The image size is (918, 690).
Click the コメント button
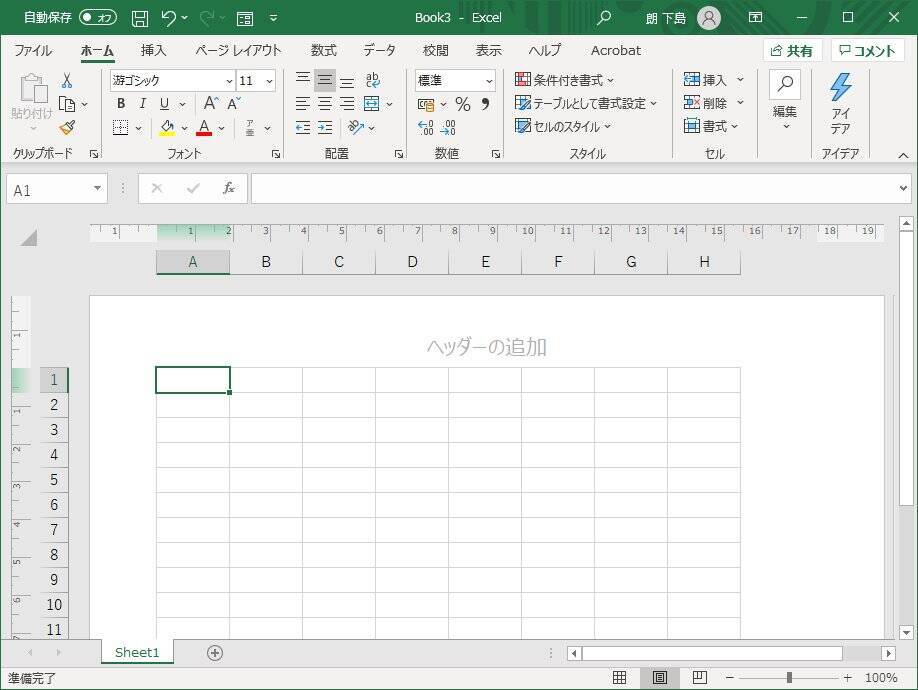click(867, 51)
